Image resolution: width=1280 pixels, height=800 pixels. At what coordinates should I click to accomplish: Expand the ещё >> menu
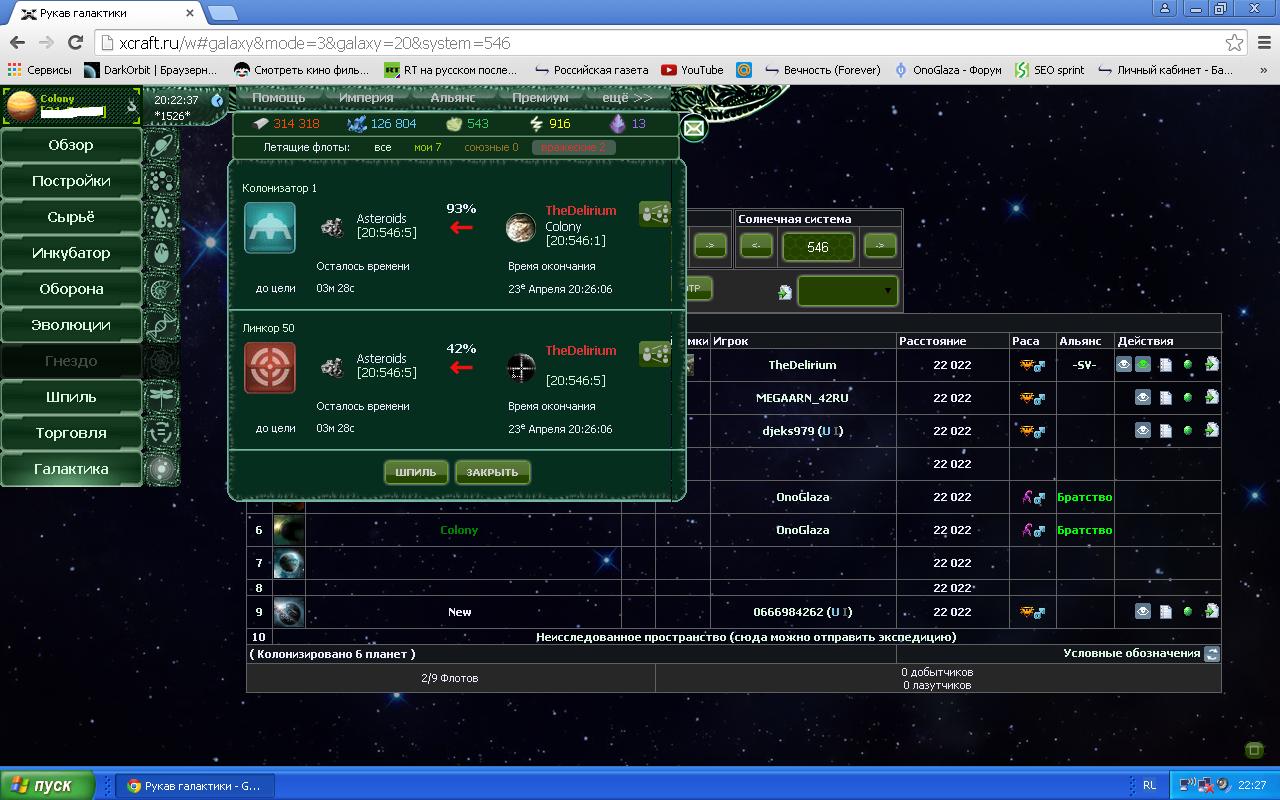click(627, 98)
